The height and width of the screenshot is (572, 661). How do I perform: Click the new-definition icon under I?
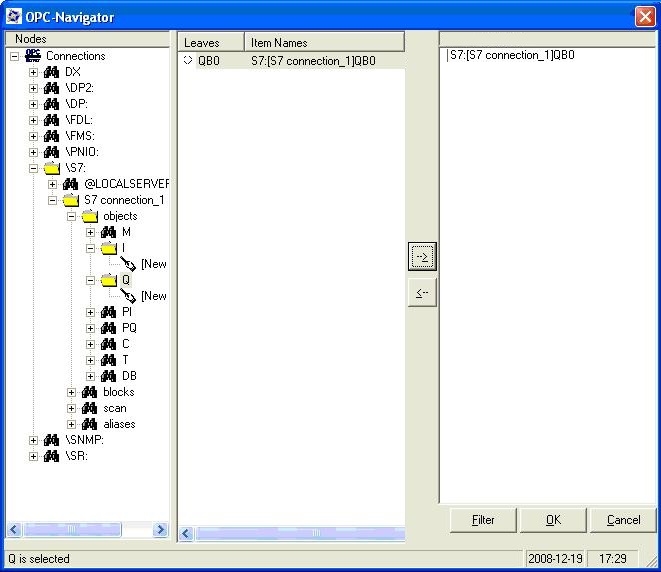[128, 264]
